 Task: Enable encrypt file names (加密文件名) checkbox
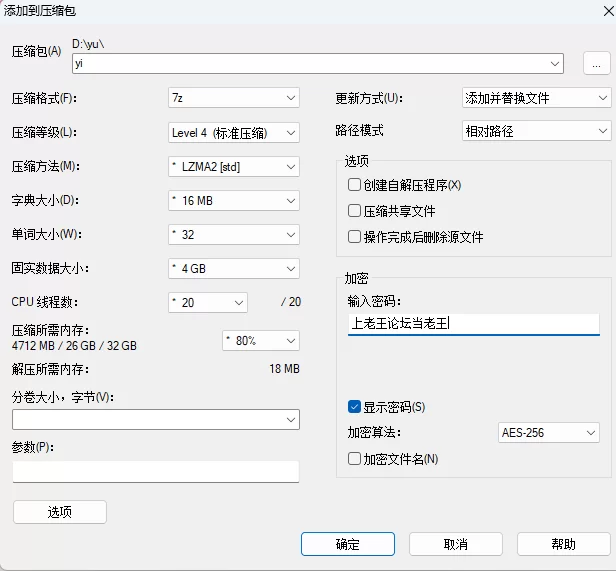354,459
